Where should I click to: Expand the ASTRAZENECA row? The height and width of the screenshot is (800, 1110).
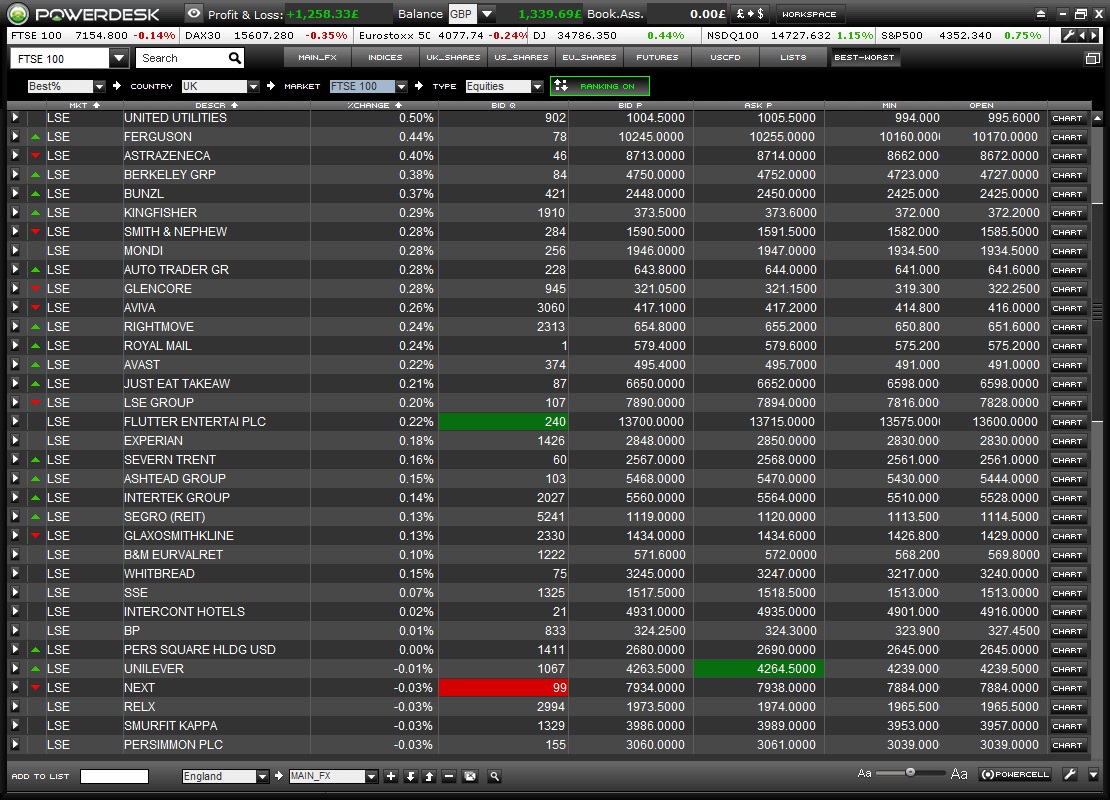[15, 156]
